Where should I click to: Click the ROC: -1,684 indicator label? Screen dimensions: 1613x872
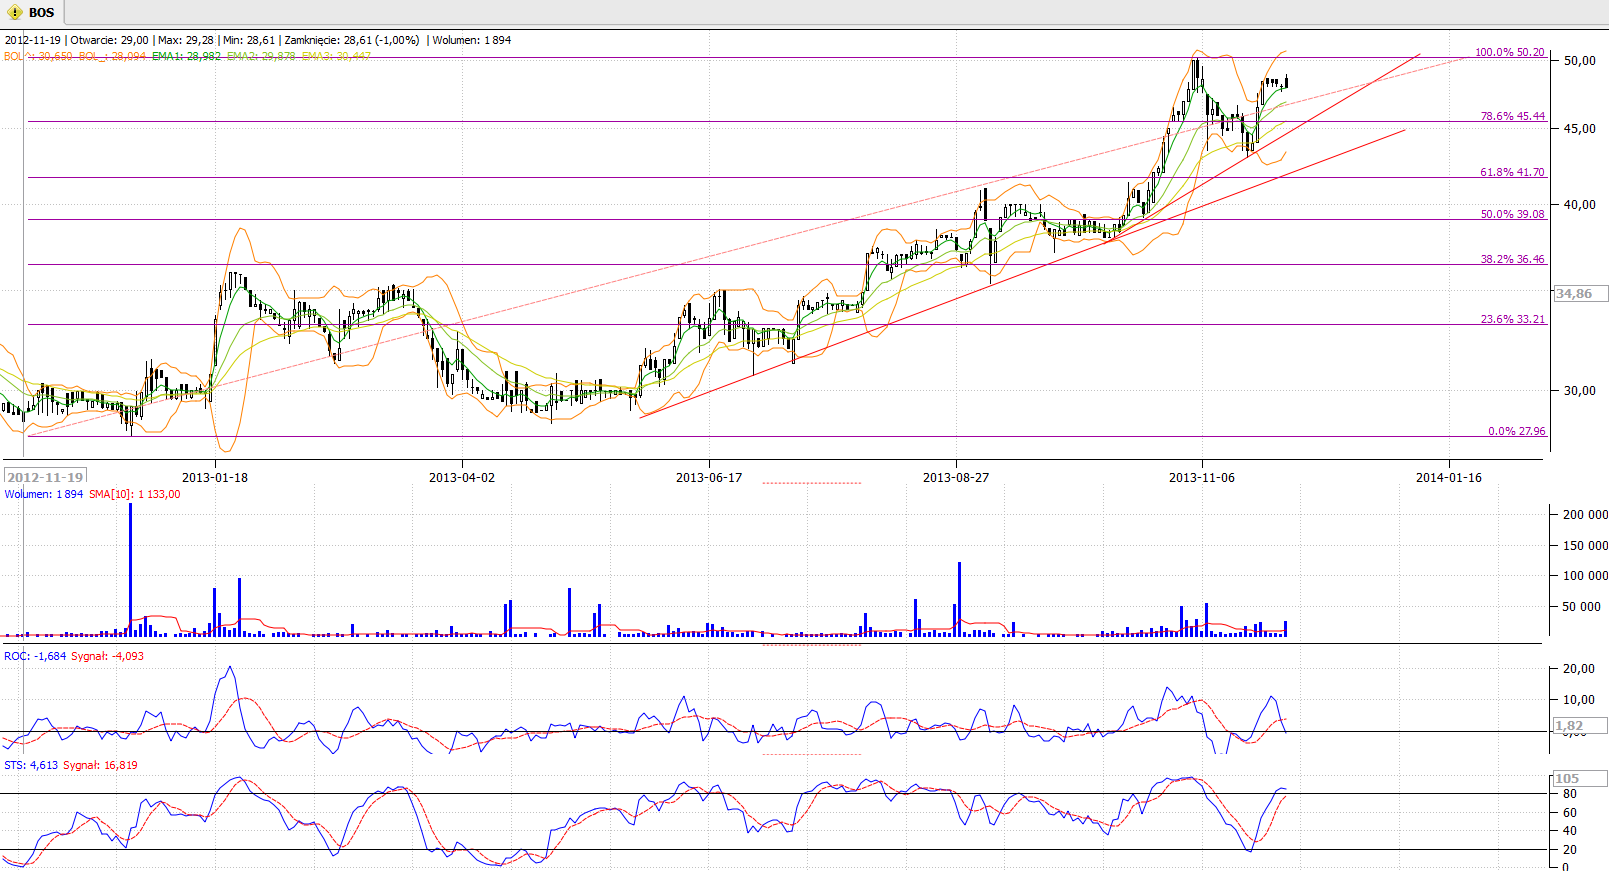35,656
